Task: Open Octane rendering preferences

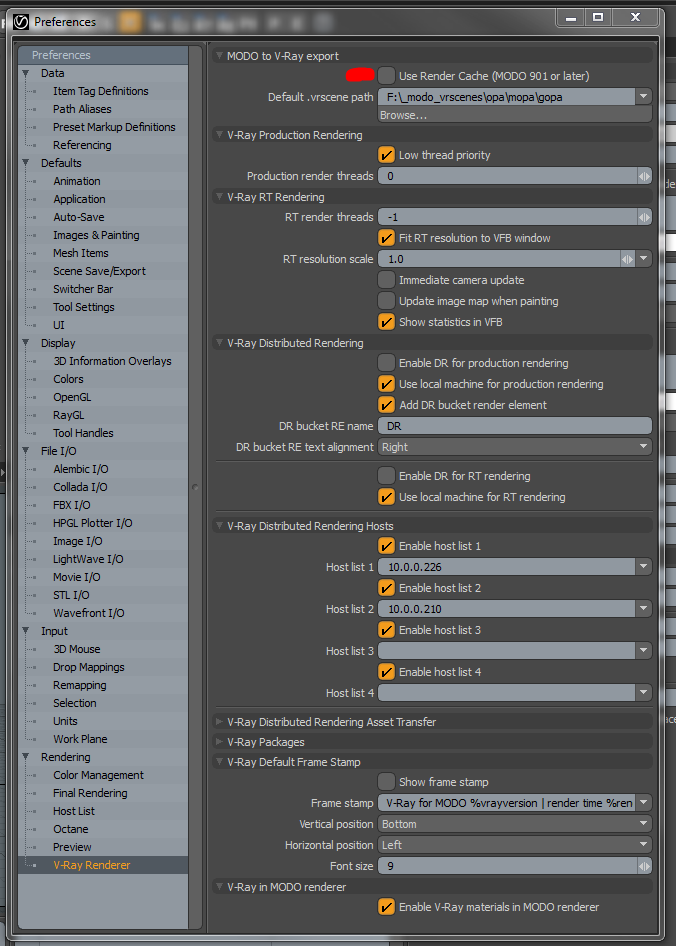Action: [x=71, y=829]
